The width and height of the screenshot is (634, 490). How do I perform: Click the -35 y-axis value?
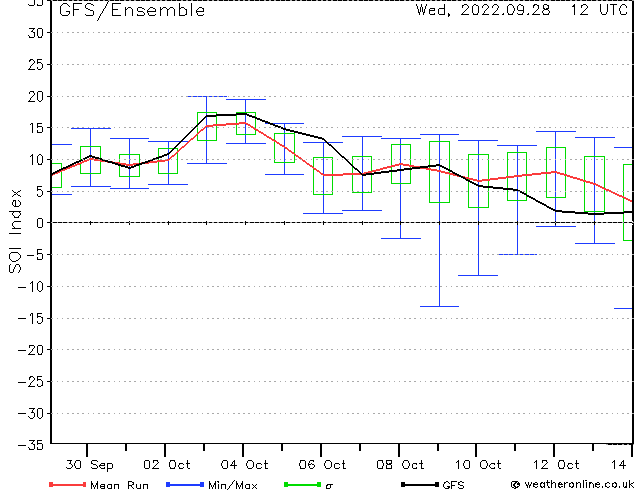[x=31, y=445]
